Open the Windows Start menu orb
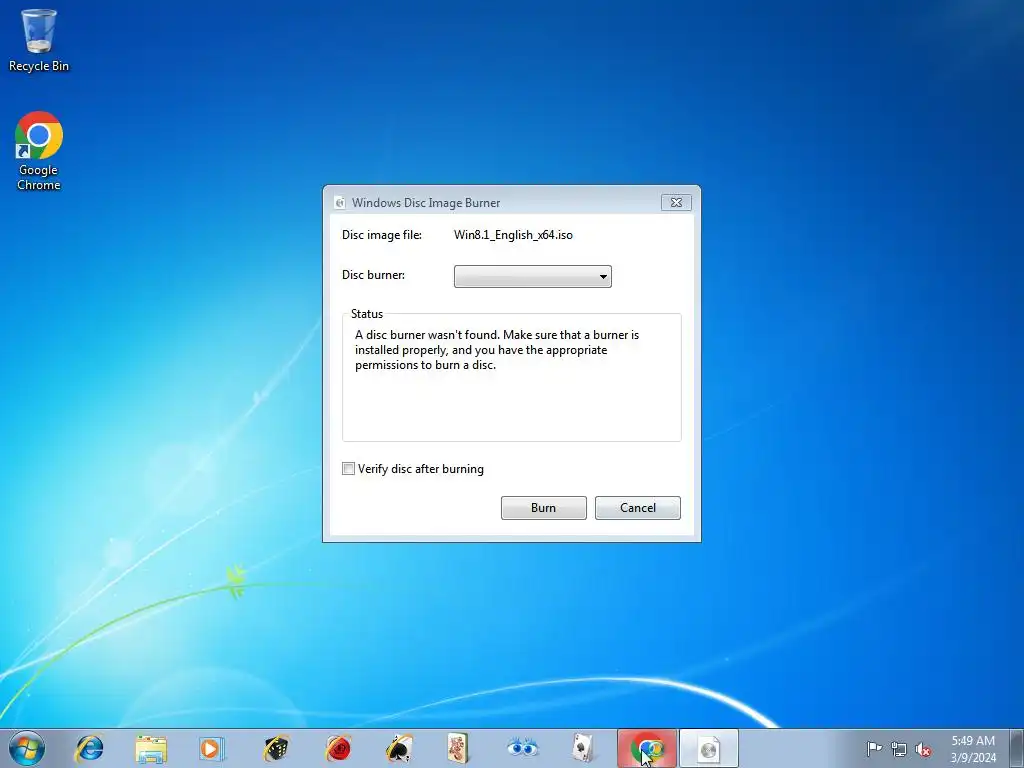Viewport: 1024px width, 768px height. click(x=27, y=748)
